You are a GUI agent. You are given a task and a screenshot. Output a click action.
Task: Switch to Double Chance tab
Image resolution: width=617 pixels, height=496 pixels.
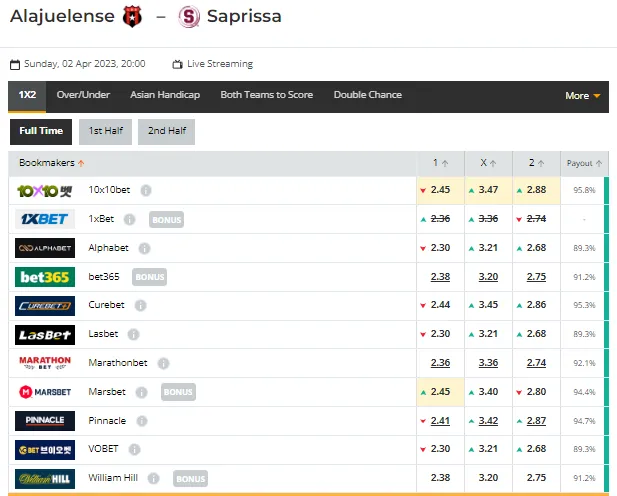point(368,95)
